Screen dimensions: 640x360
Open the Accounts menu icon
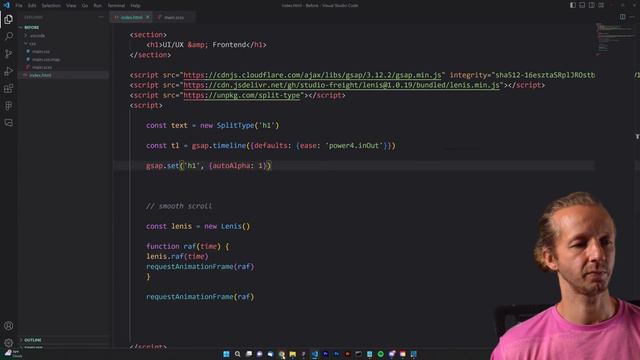tap(9, 326)
